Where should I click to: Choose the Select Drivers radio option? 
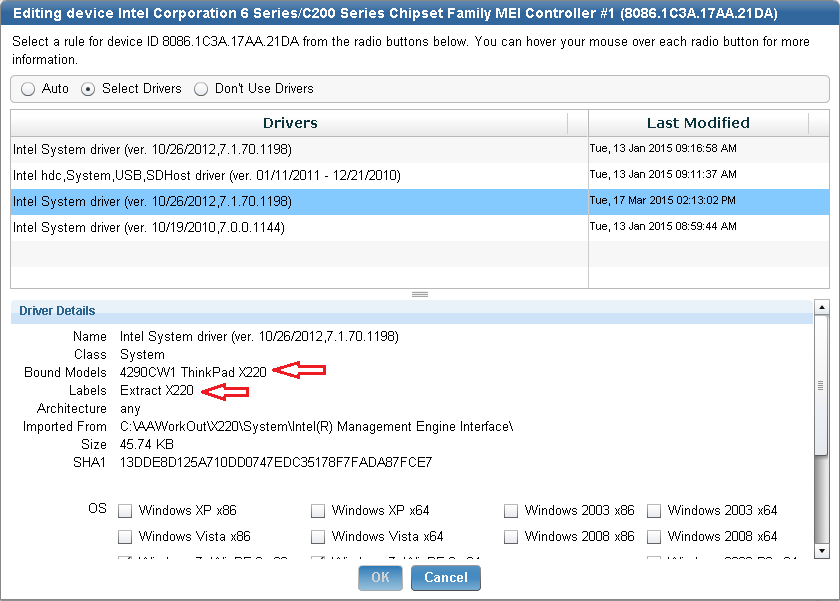(88, 89)
